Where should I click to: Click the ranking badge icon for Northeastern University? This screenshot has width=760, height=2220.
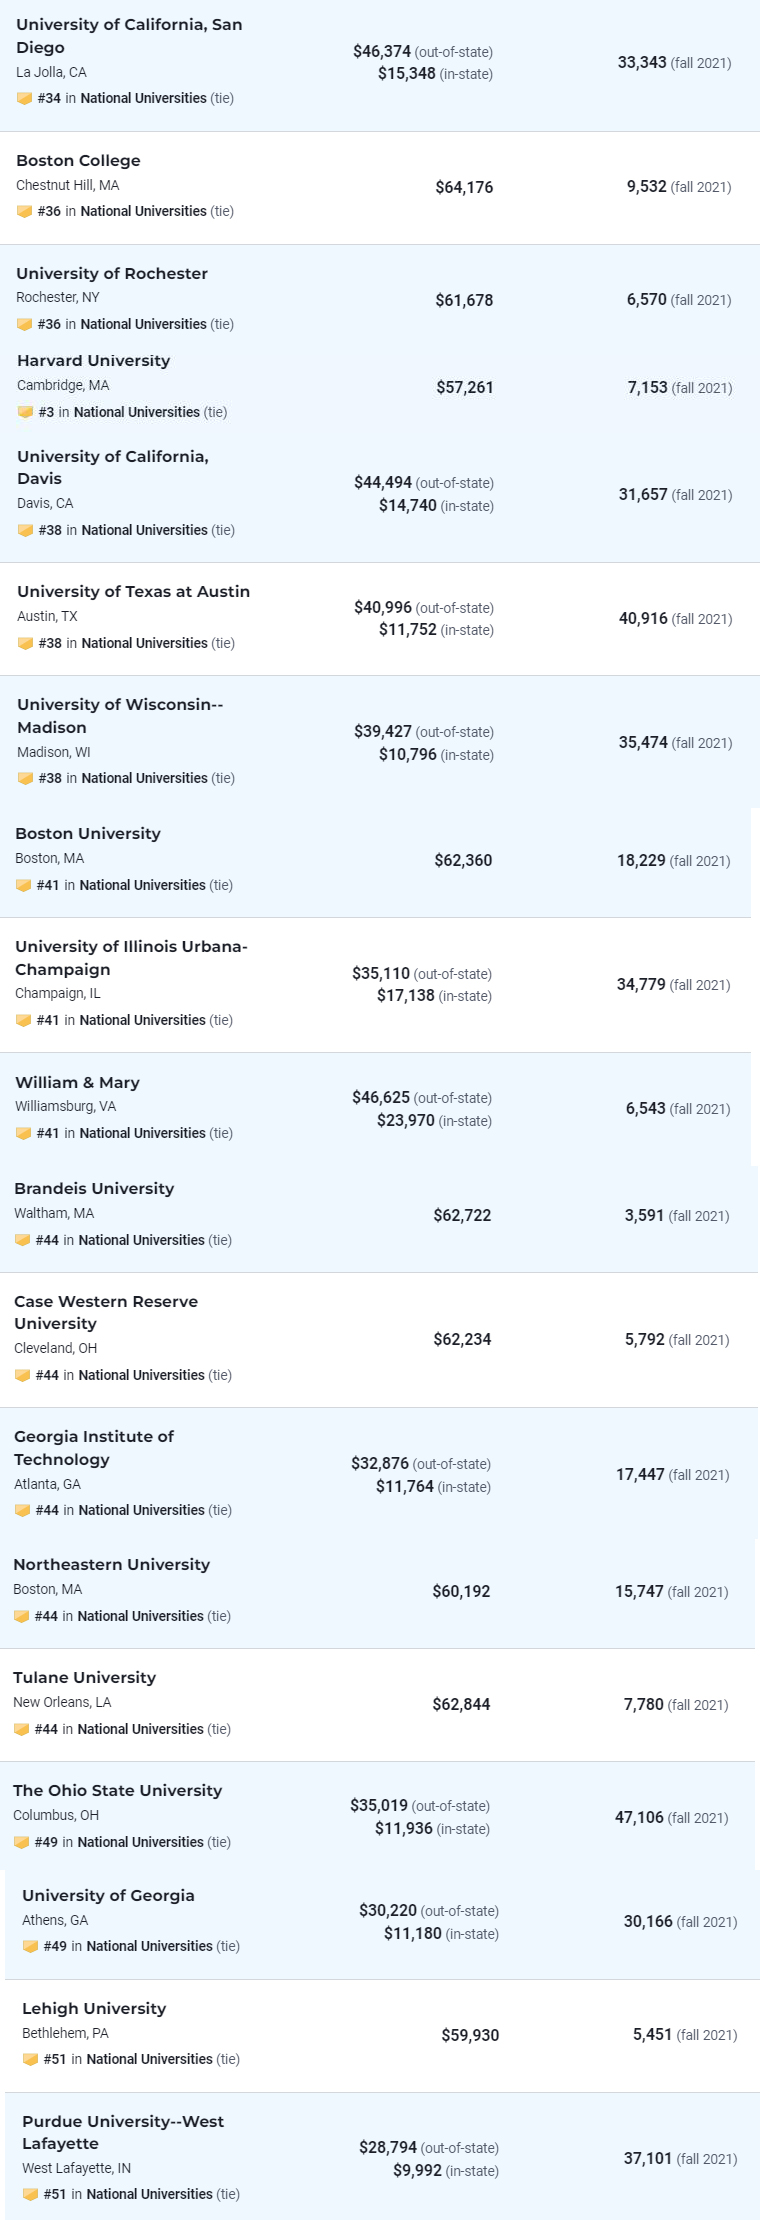pyautogui.click(x=21, y=1616)
